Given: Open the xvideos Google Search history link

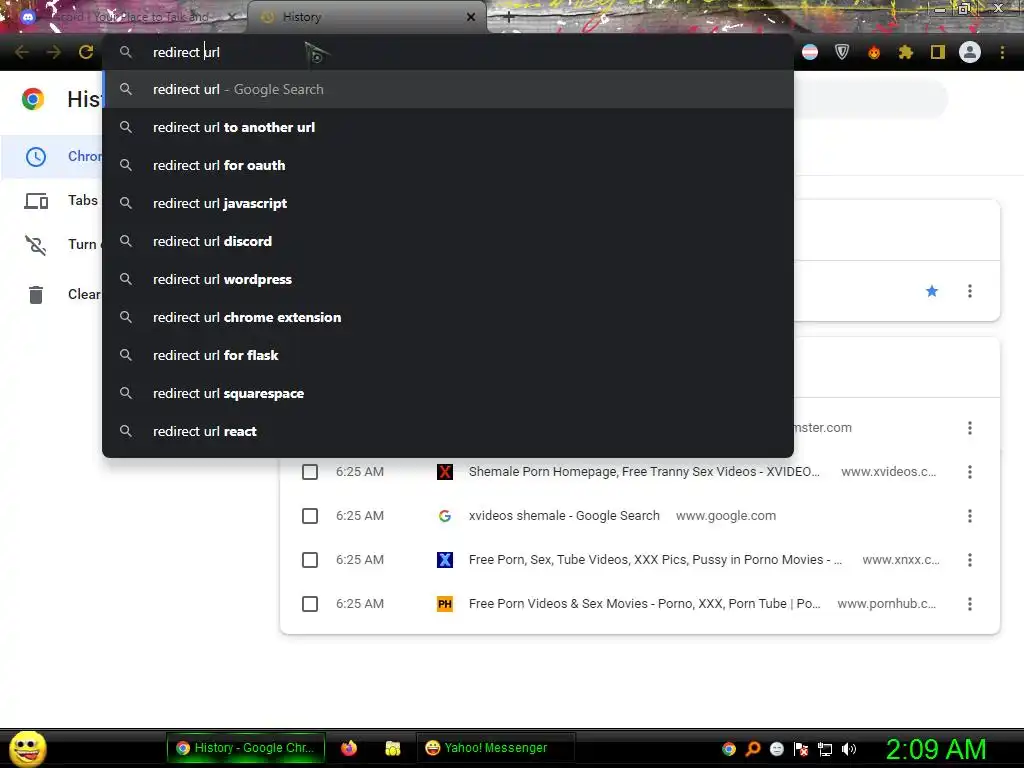Looking at the screenshot, I should point(564,516).
